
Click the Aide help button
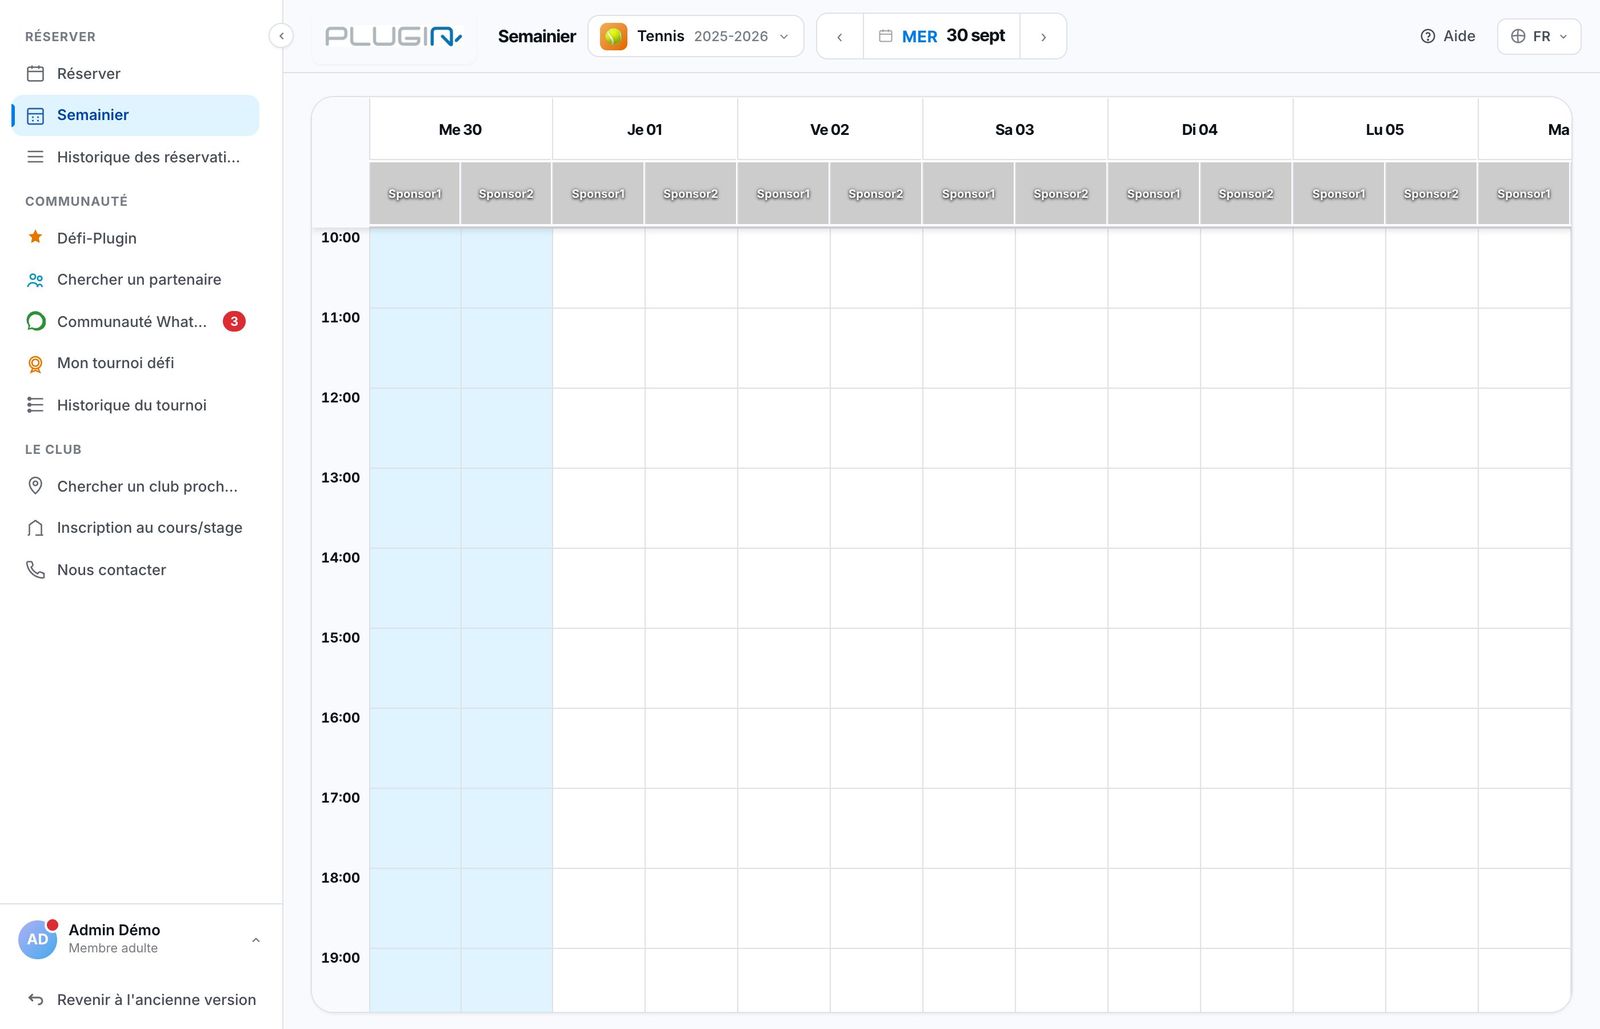1448,36
